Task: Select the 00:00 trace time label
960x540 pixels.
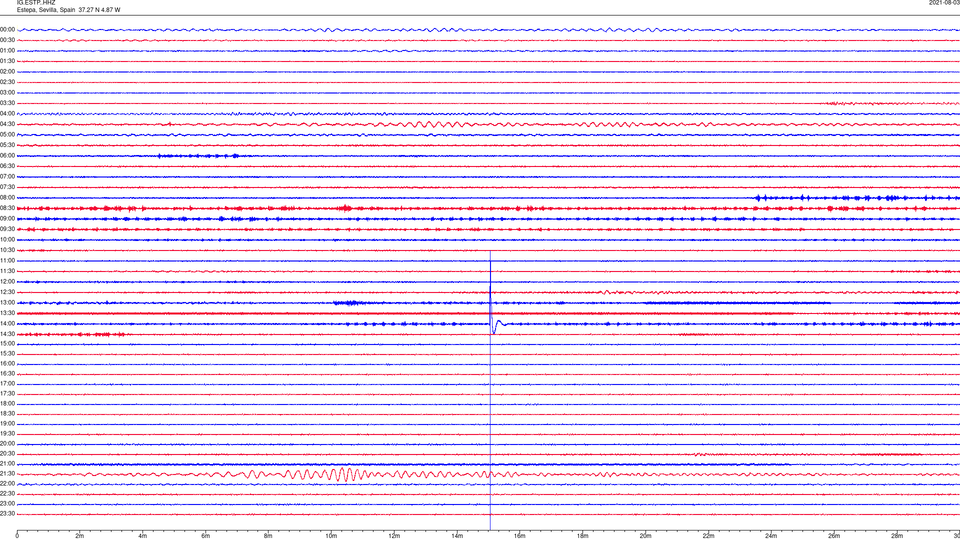Action: pos(7,29)
